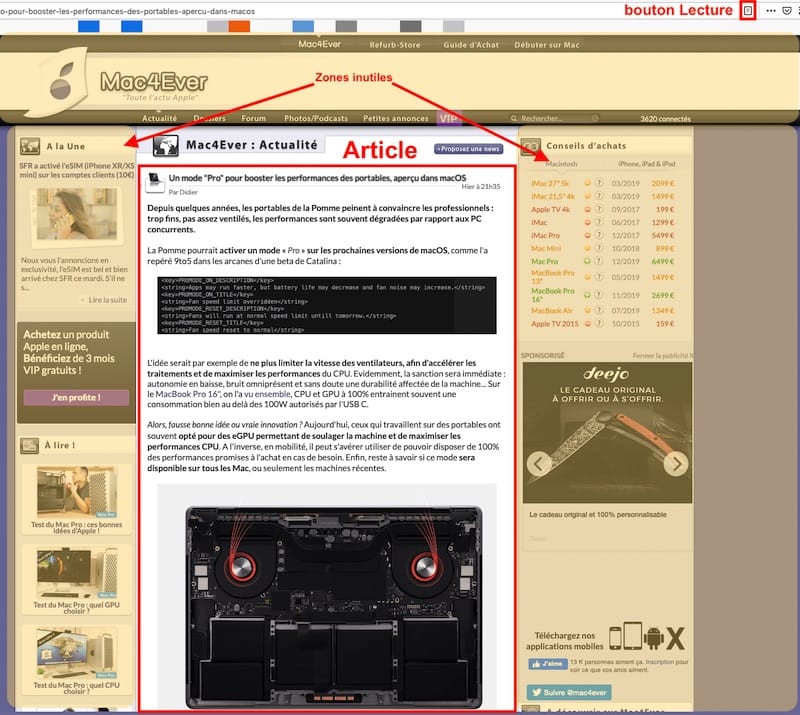Go to the Petites annonces navigation item
800x715 pixels.
tap(396, 118)
